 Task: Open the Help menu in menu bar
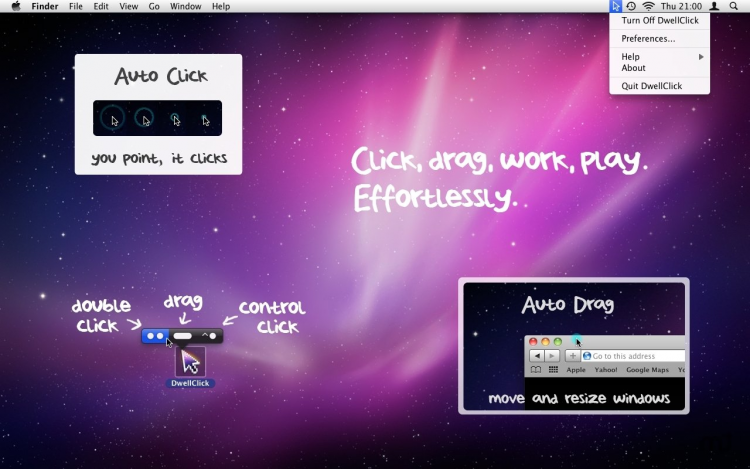pyautogui.click(x=221, y=6)
